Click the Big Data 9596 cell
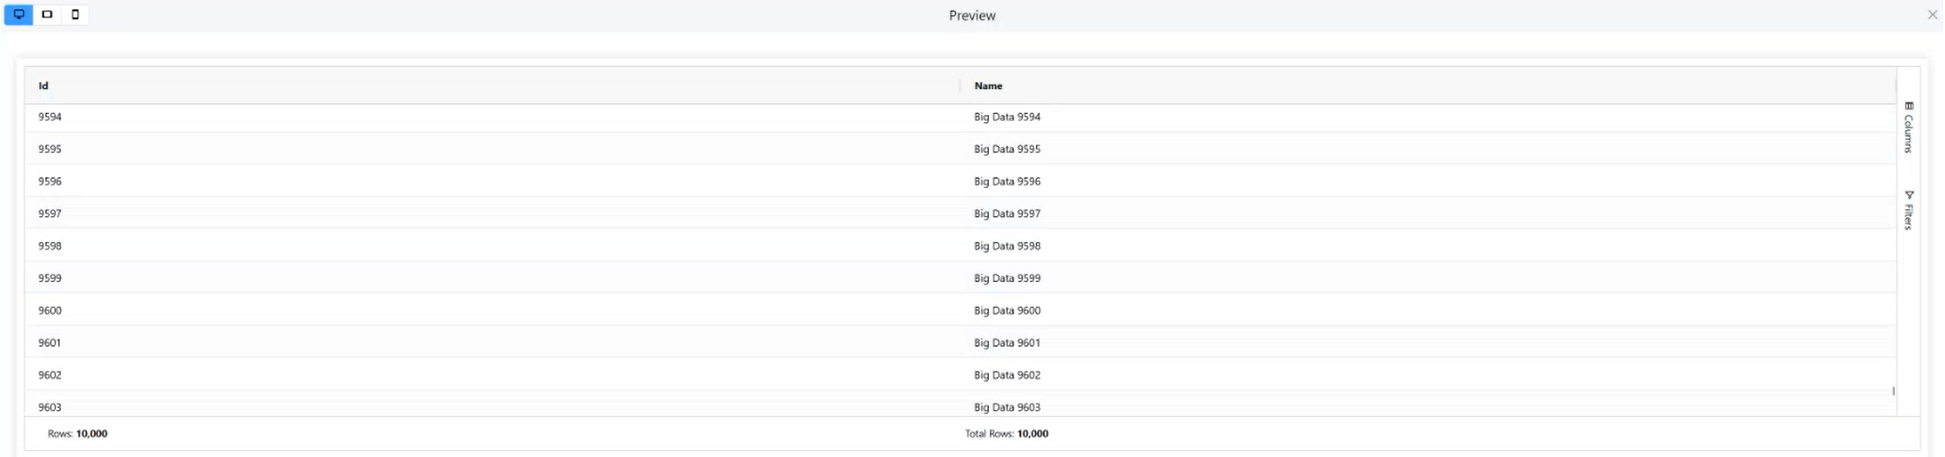The height and width of the screenshot is (457, 1945). tap(1007, 182)
